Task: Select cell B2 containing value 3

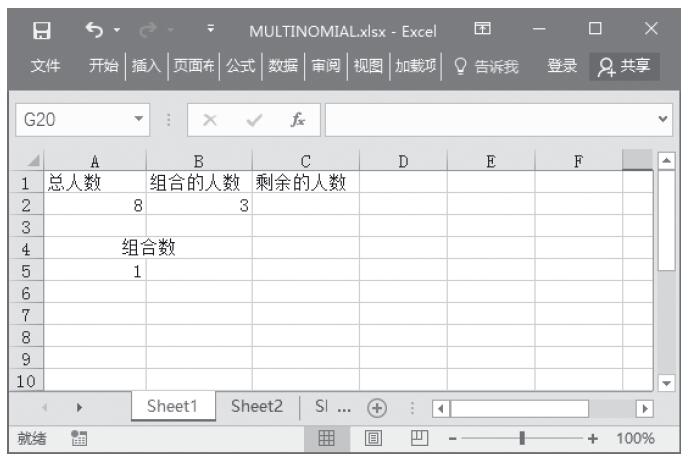Action: 199,205
